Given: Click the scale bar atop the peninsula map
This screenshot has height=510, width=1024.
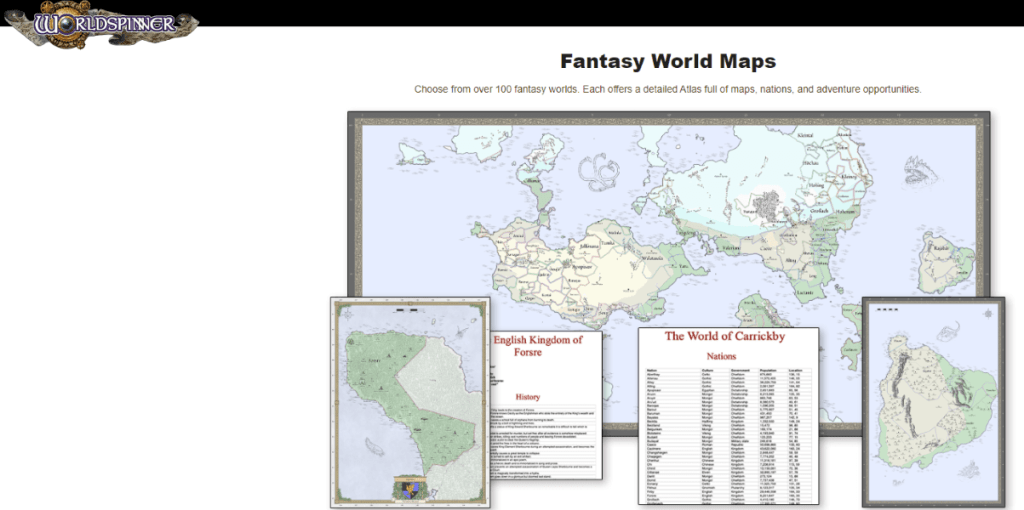Looking at the screenshot, I should pyautogui.click(x=406, y=310).
